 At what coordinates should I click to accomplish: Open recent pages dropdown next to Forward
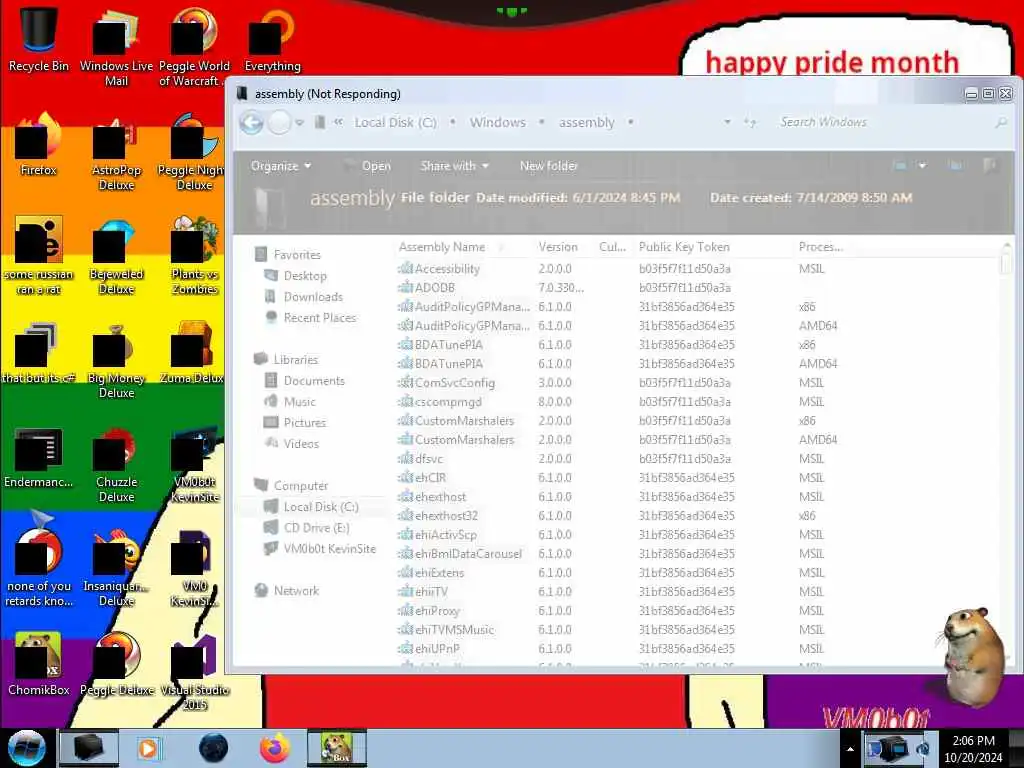tap(299, 123)
